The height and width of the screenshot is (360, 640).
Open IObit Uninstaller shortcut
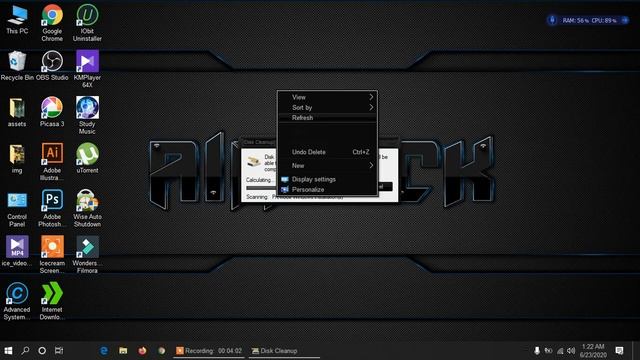(x=87, y=22)
